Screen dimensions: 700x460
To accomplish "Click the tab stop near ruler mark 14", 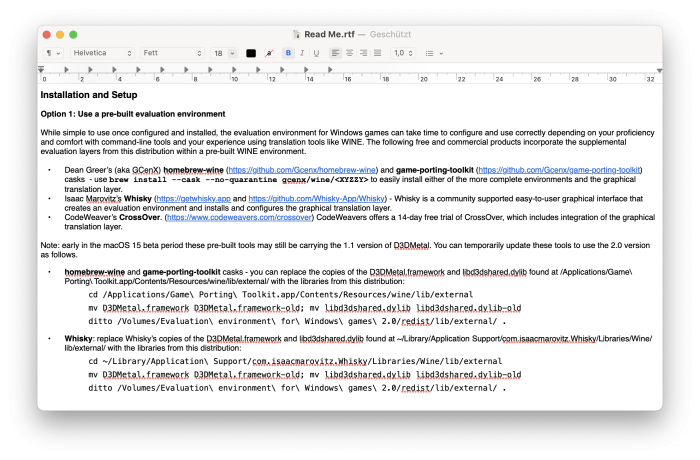I will click(306, 70).
